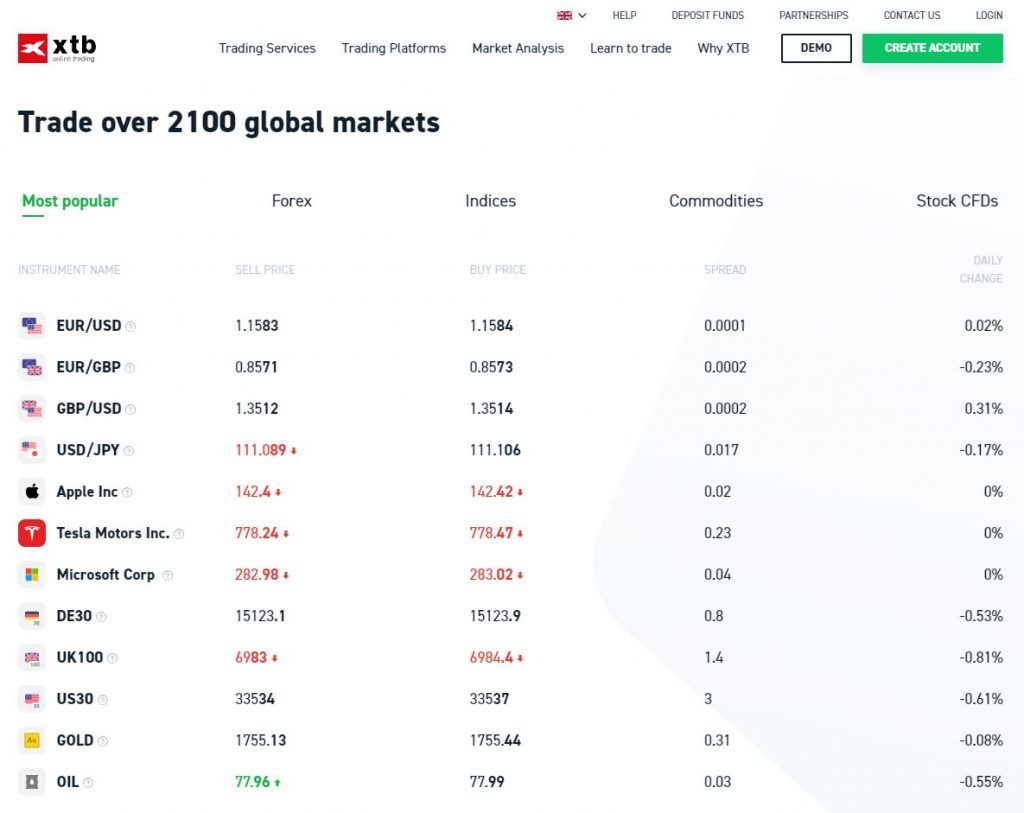Click the DEMO button
The width and height of the screenshot is (1024, 813).
pos(816,48)
